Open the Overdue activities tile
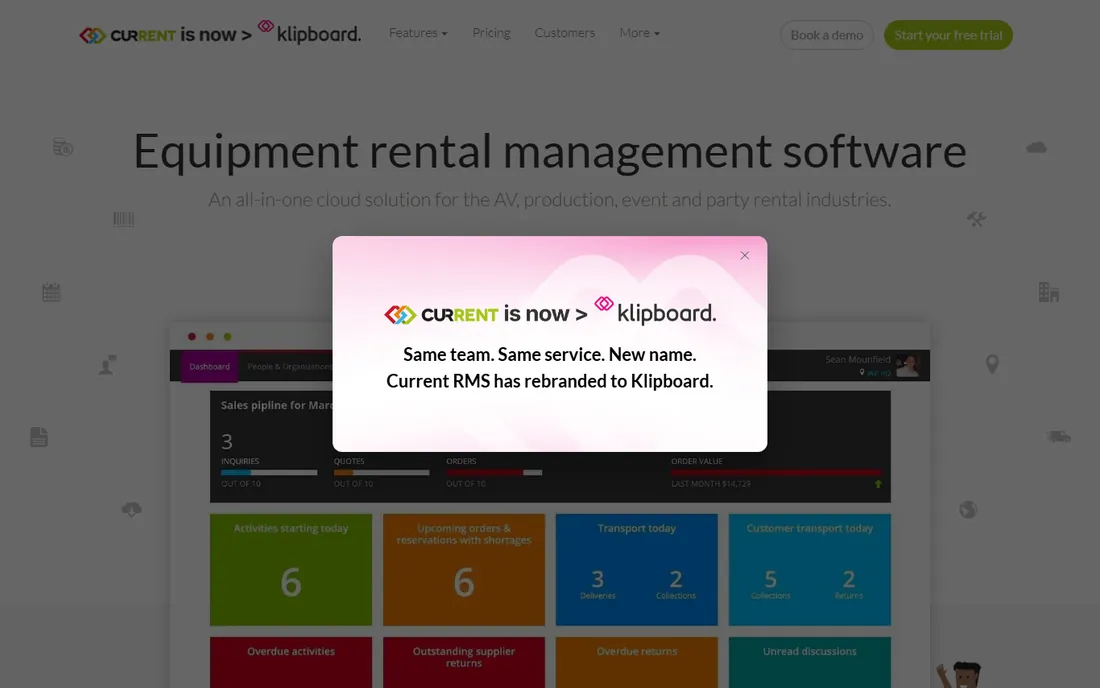 click(291, 662)
